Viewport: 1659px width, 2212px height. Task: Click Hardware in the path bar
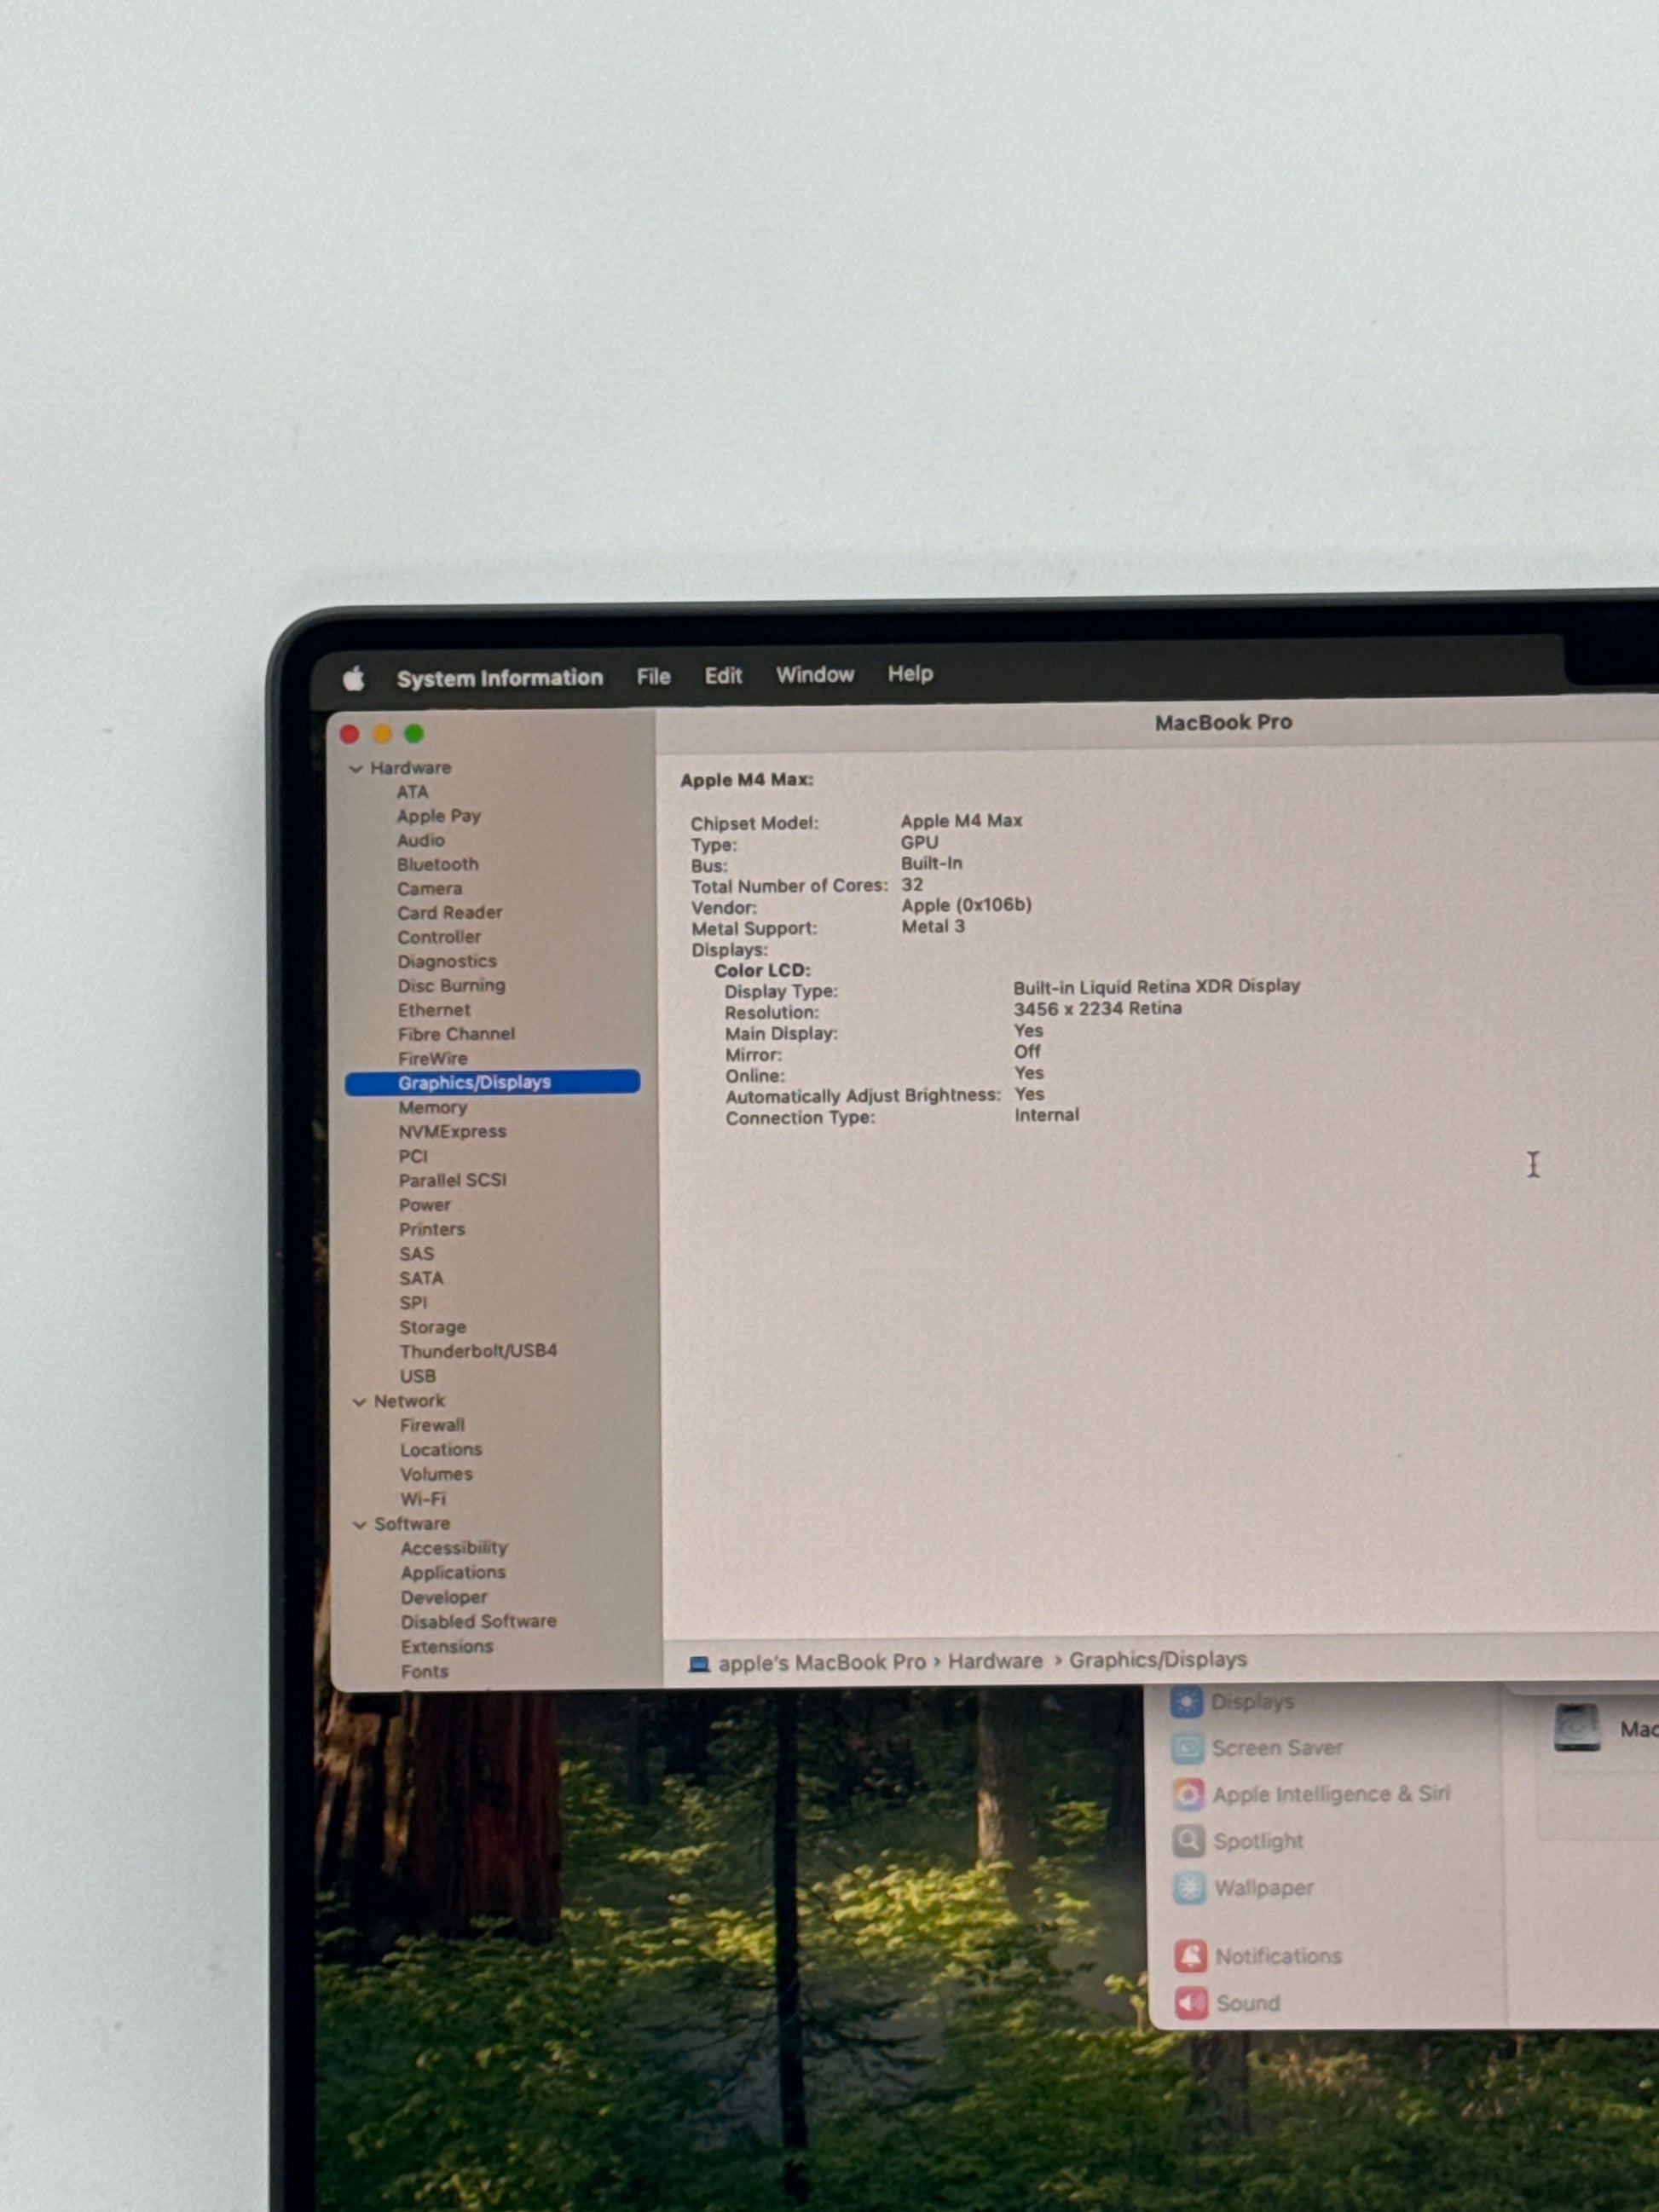point(994,1661)
